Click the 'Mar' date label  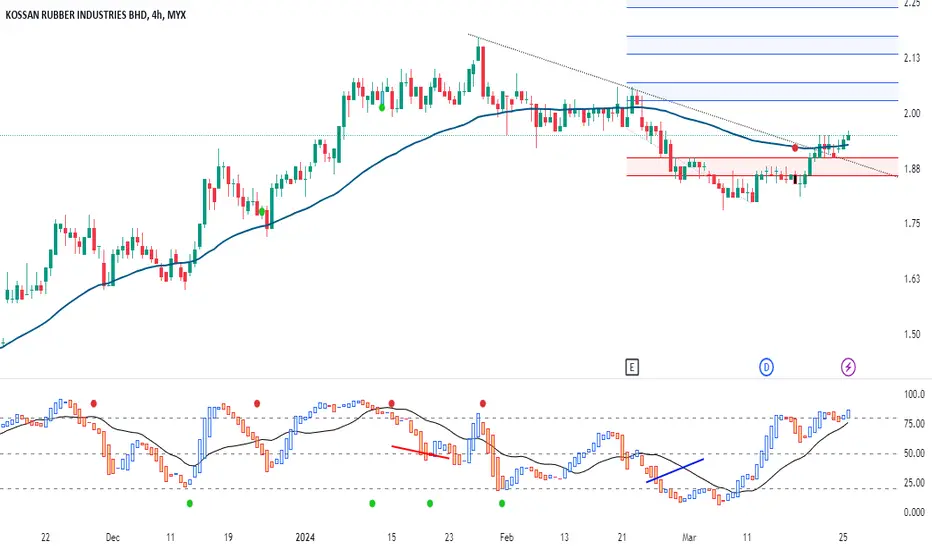tap(689, 538)
